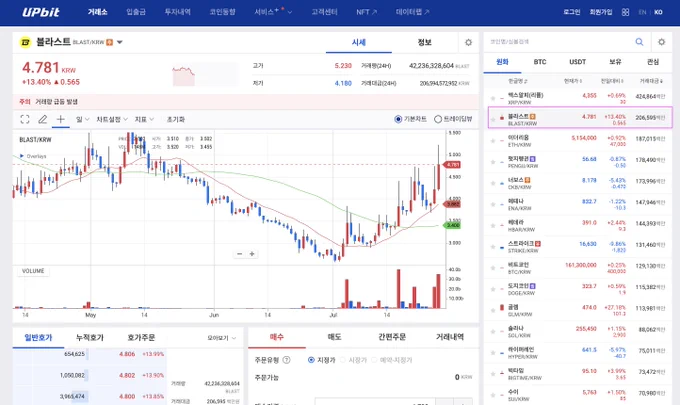The width and height of the screenshot is (680, 405).
Task: Switch to USDT market tab
Action: point(577,62)
